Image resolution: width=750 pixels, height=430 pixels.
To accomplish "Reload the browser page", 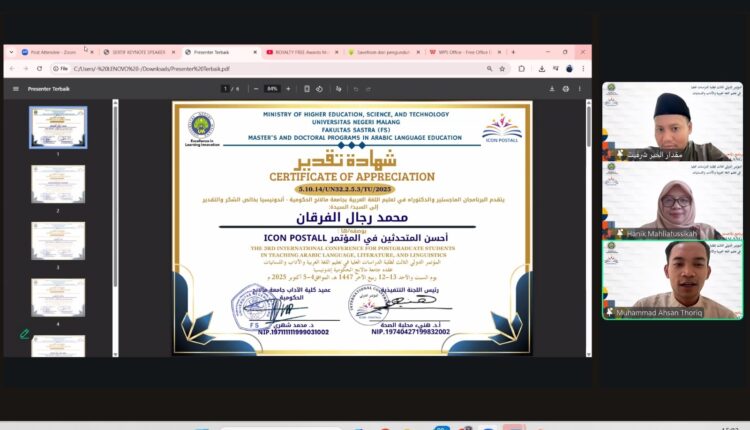I will 40,69.
